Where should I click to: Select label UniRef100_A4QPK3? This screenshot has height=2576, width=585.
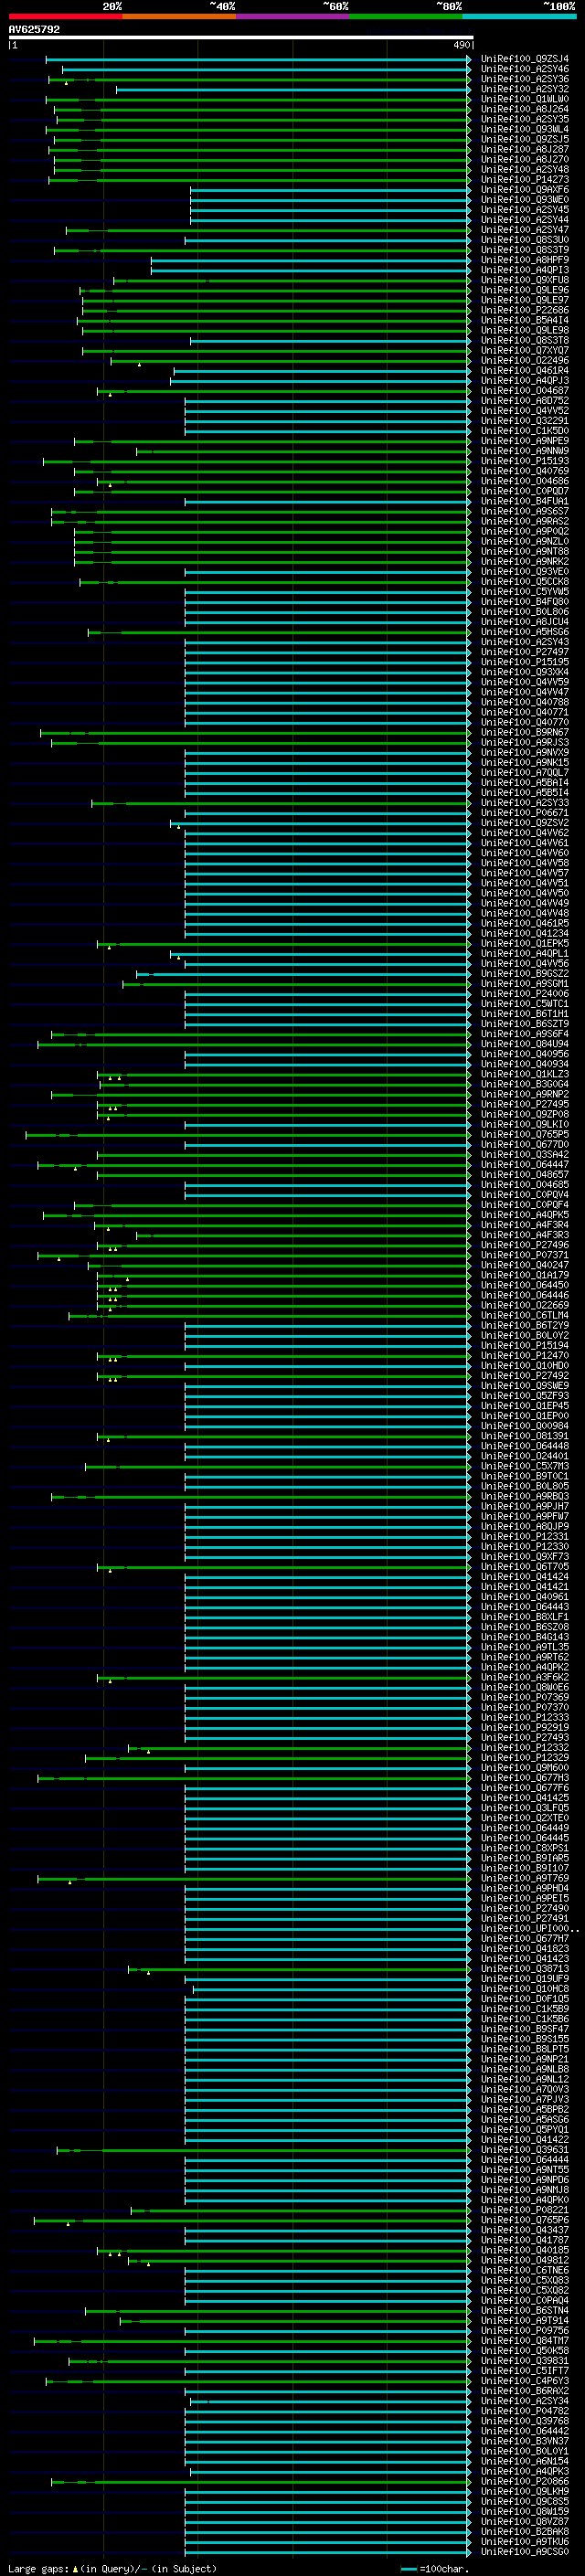pos(524,2472)
